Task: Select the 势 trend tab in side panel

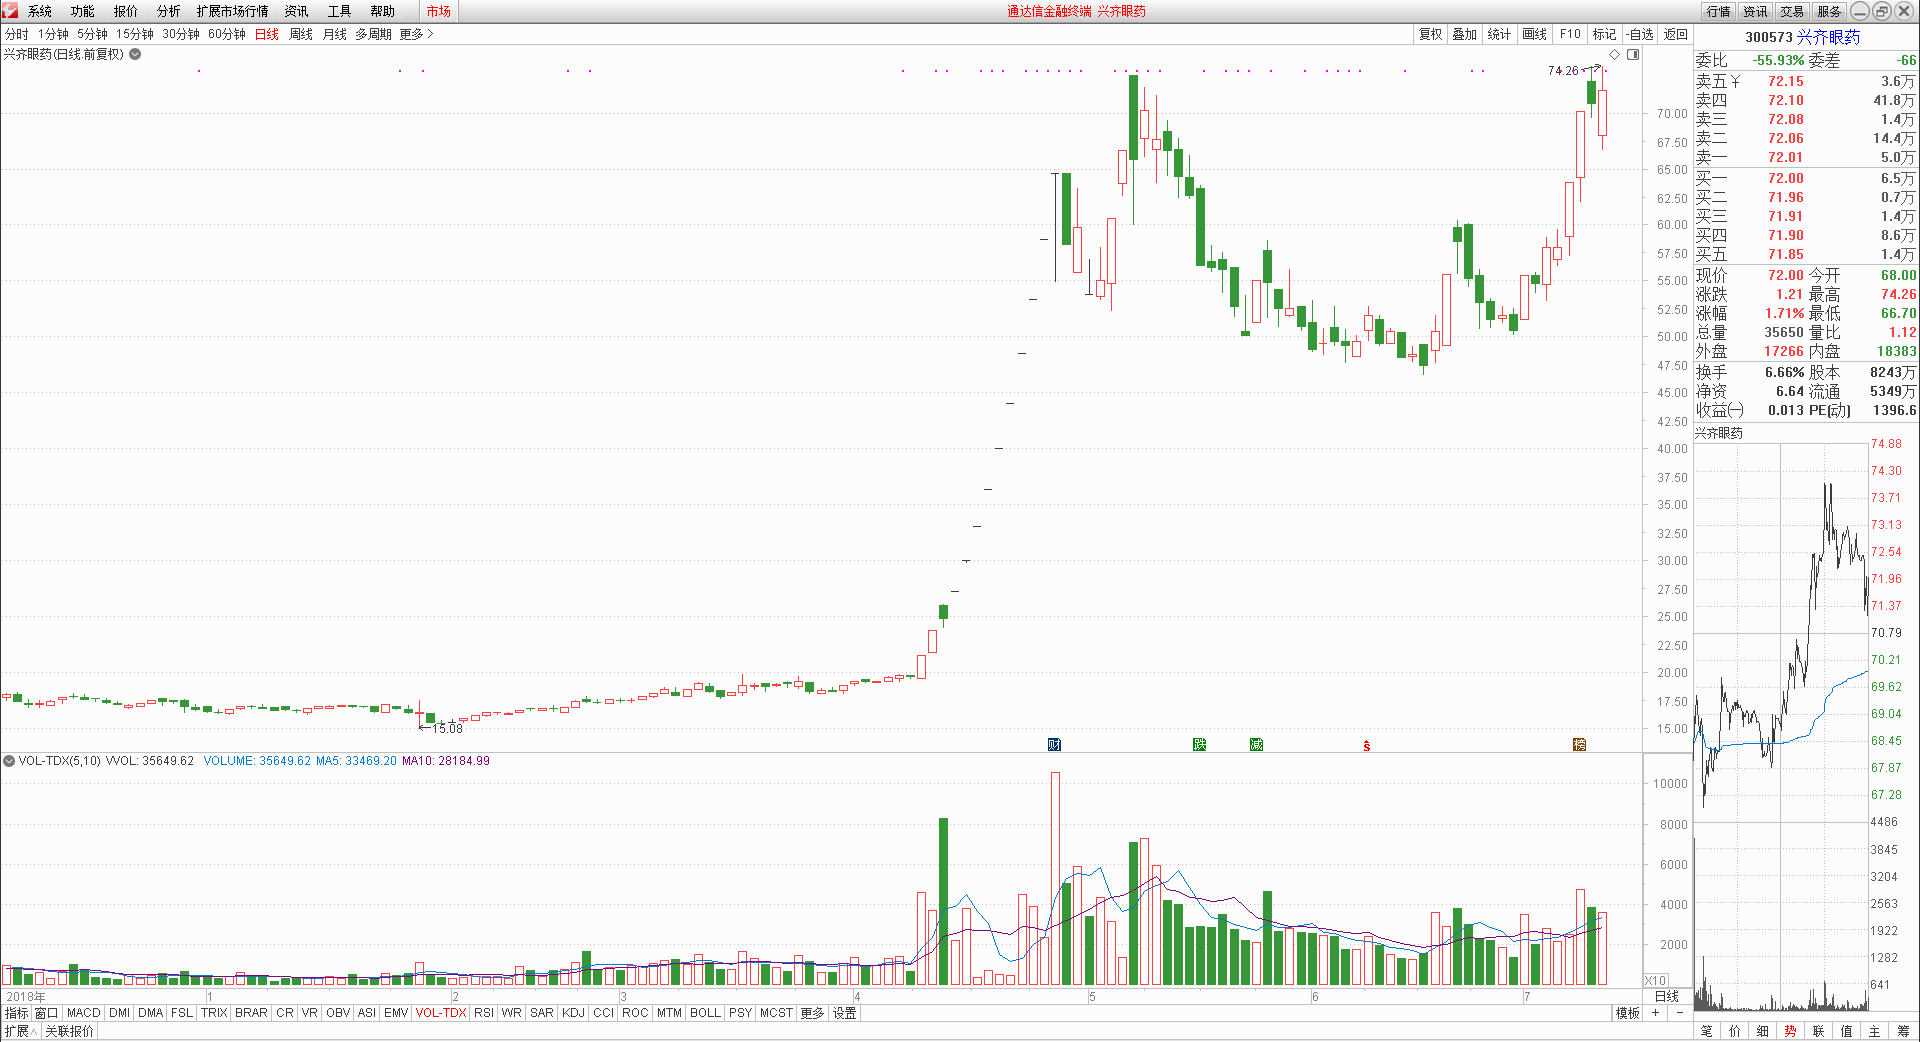Action: [x=1790, y=1031]
